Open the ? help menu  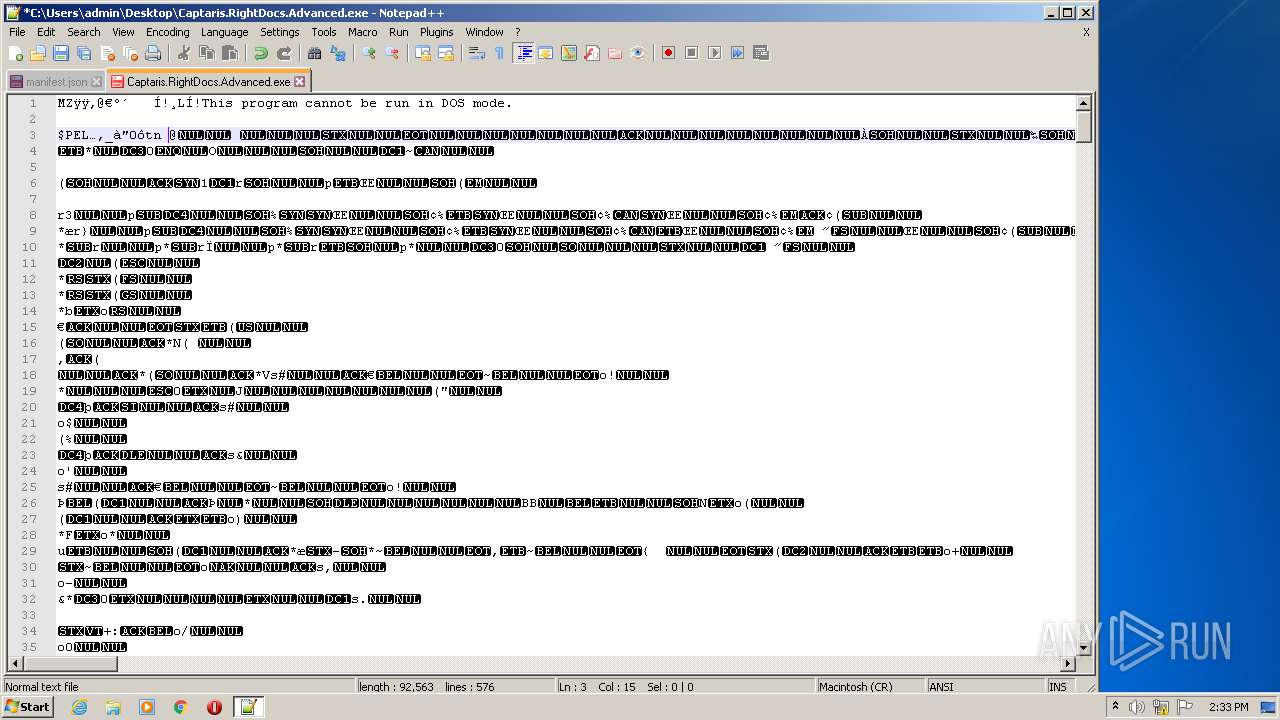click(x=517, y=32)
